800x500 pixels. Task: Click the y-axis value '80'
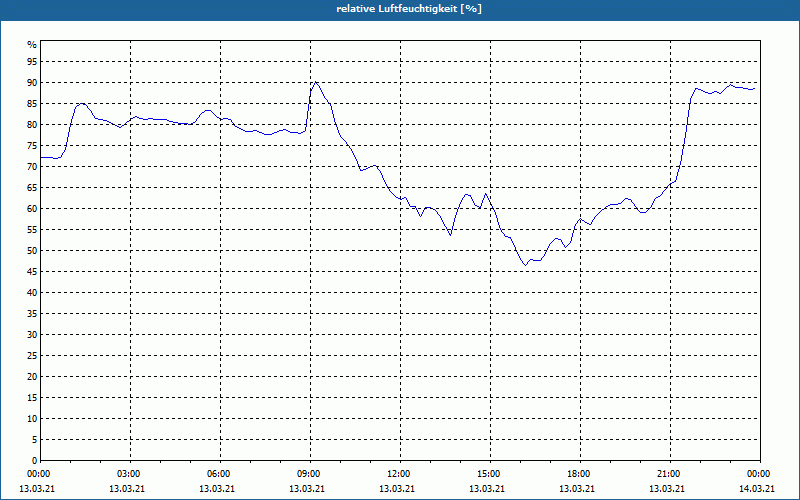tap(32, 124)
